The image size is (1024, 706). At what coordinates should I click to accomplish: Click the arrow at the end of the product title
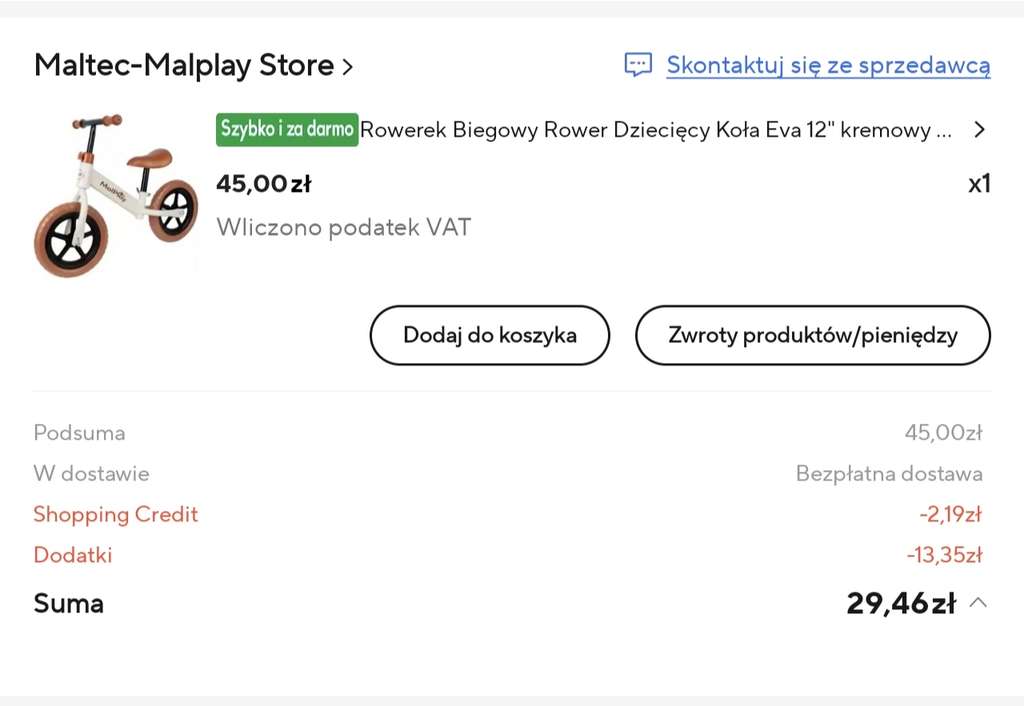tap(979, 129)
